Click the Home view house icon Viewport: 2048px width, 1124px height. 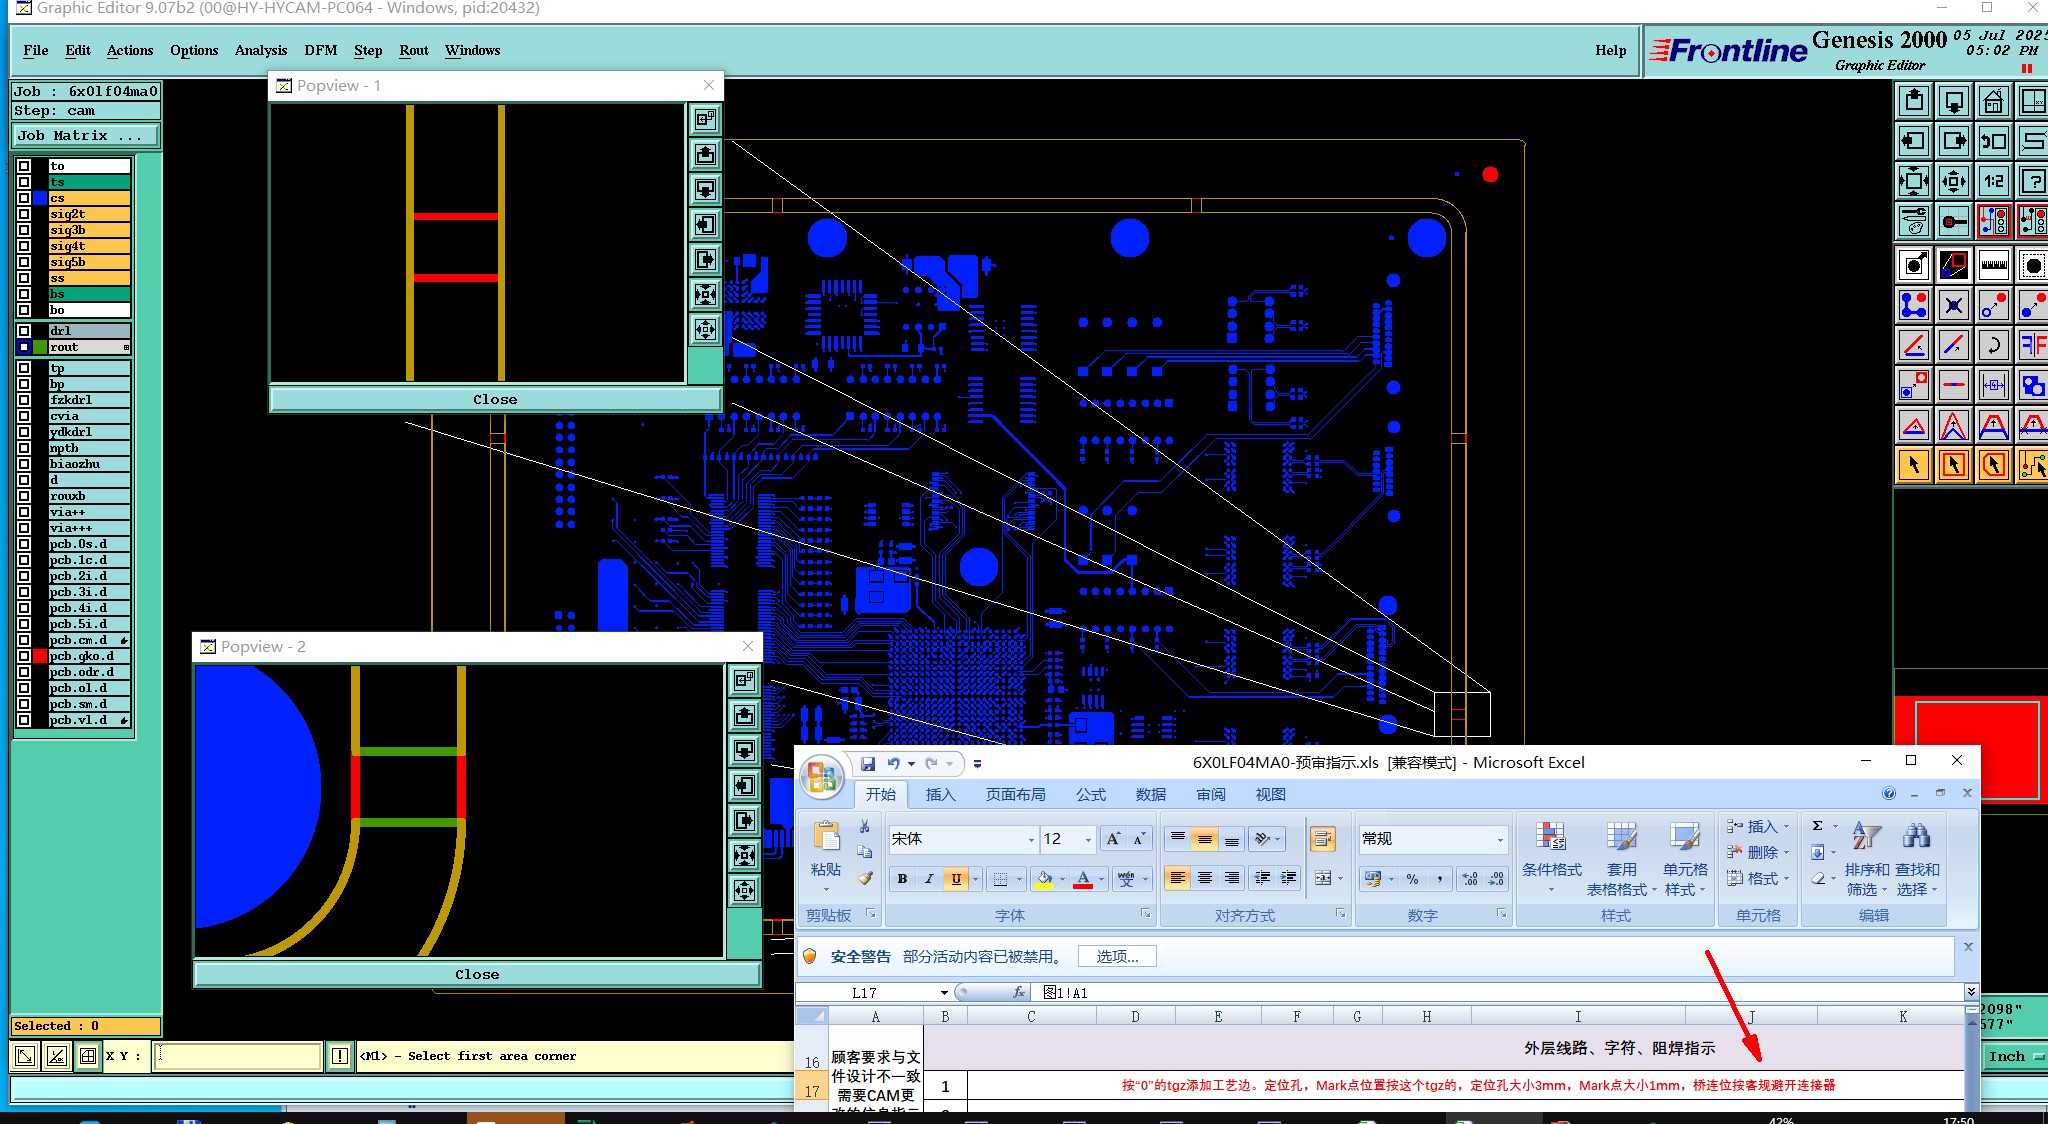point(1993,101)
